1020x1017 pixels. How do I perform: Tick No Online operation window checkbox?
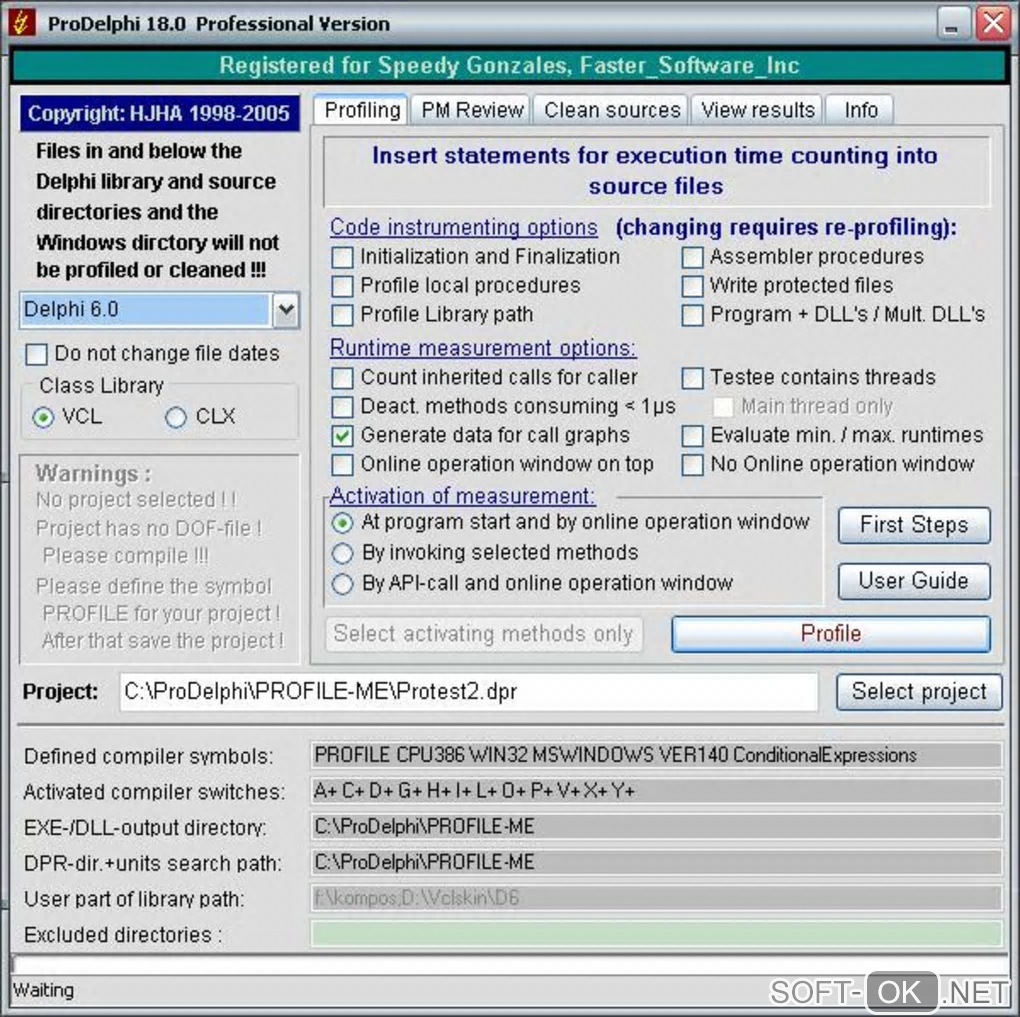(692, 465)
